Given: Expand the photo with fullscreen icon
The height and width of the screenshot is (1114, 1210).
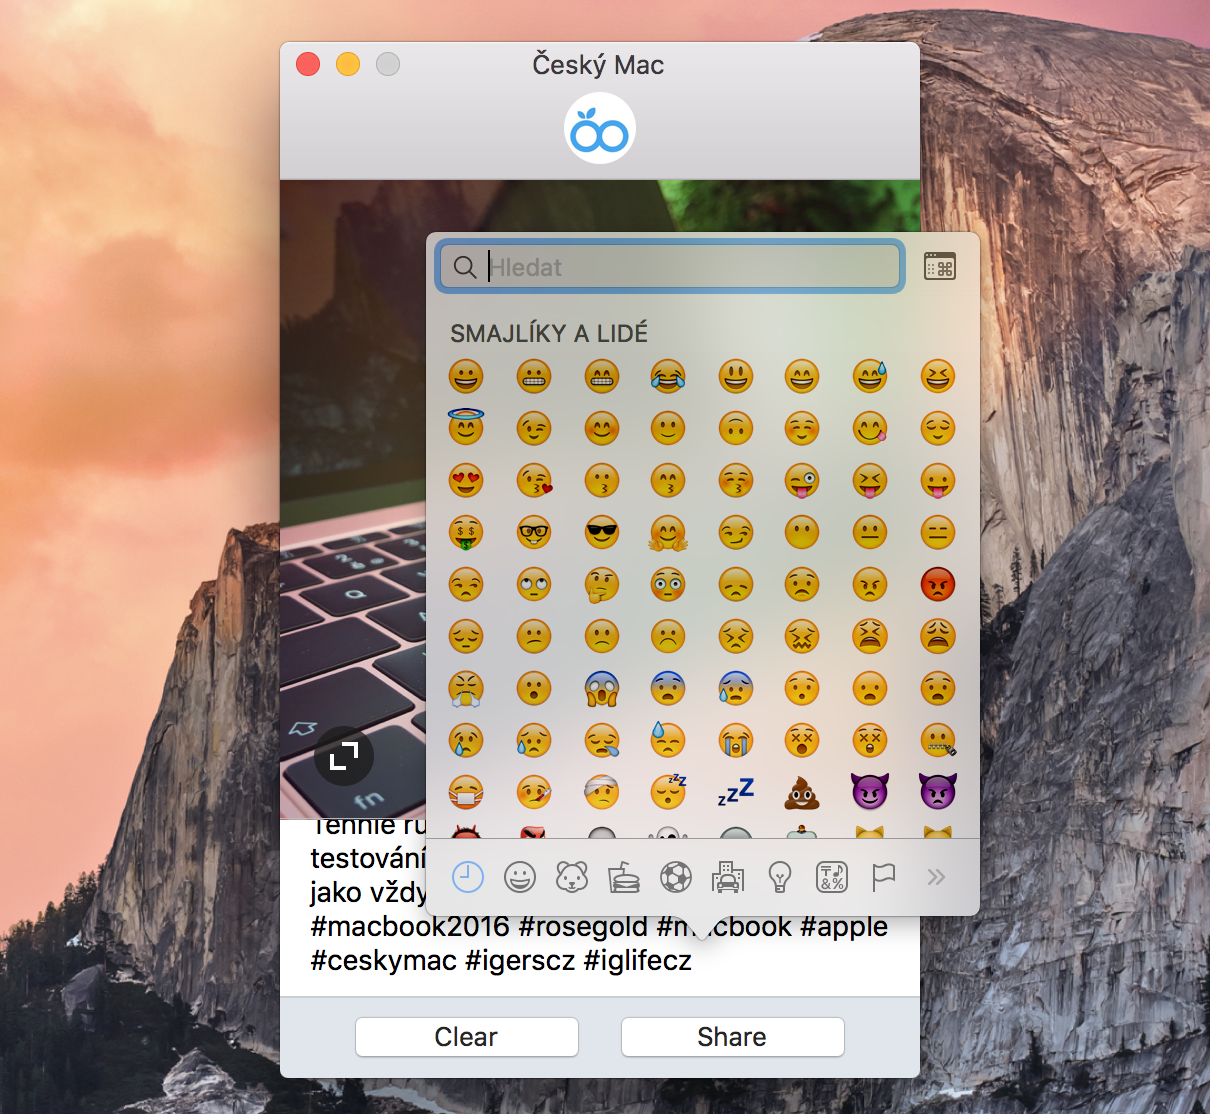Looking at the screenshot, I should 344,756.
